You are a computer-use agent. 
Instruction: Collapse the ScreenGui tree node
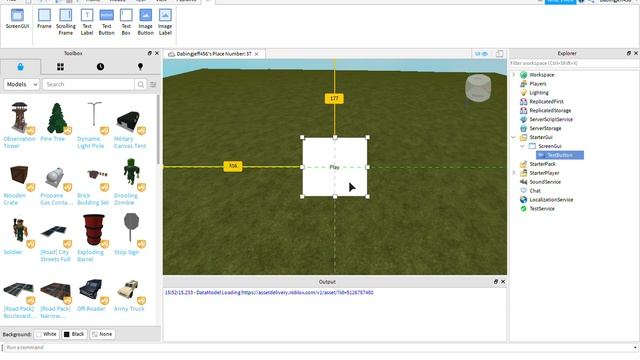coord(522,146)
